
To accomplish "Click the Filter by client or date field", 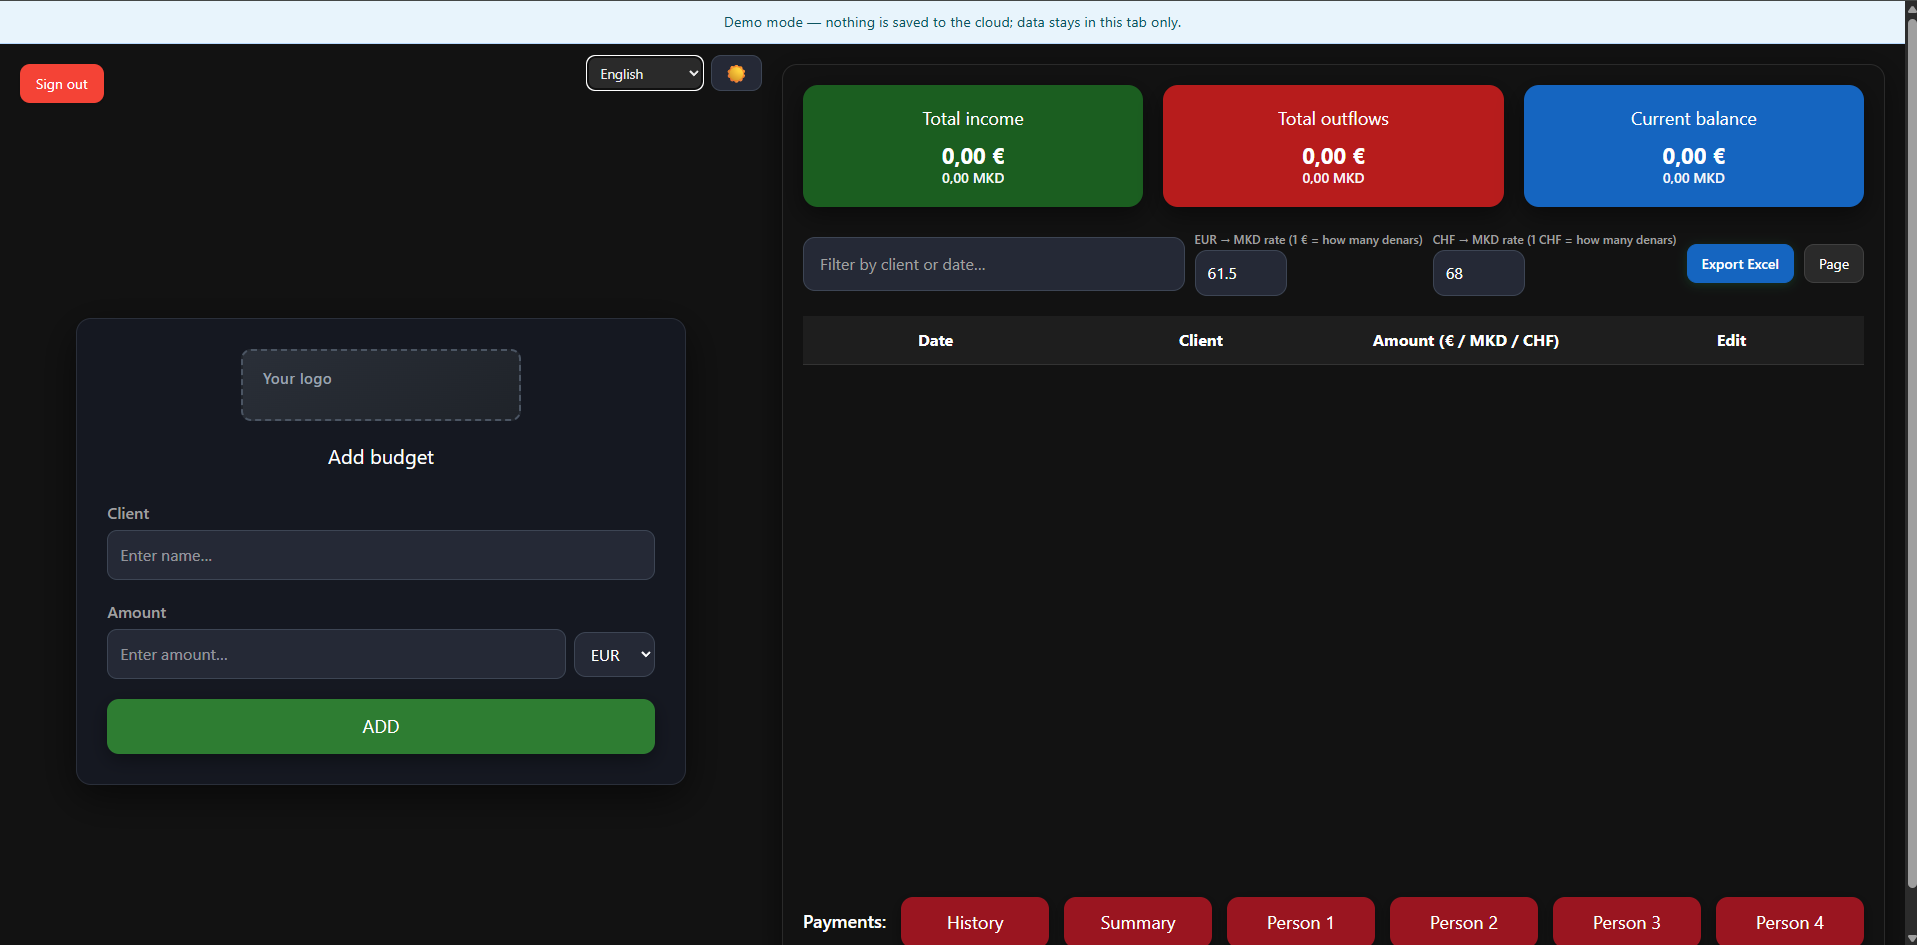I will click(x=993, y=264).
